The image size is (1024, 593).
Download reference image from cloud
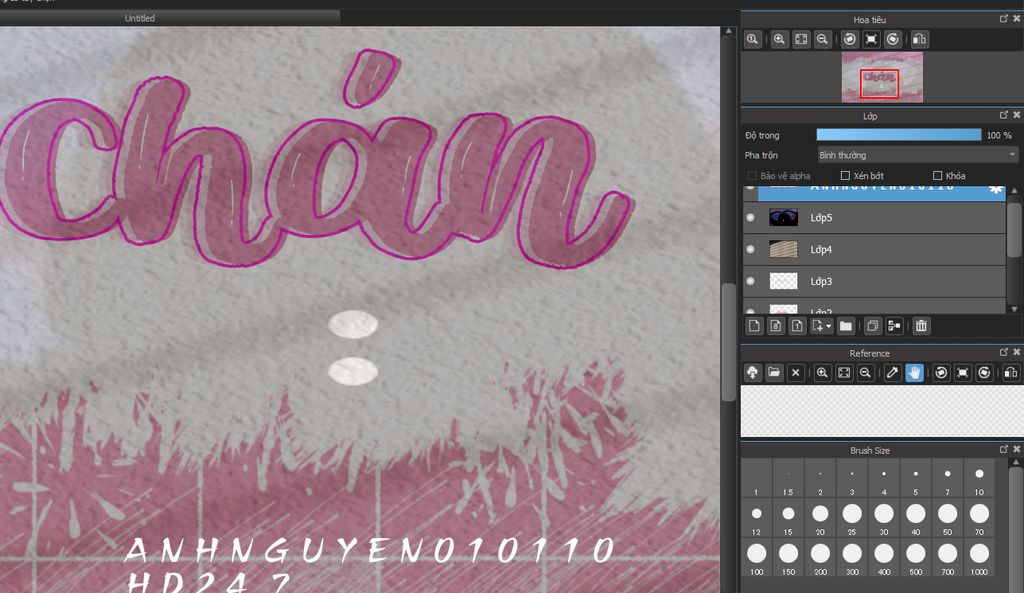pos(752,372)
